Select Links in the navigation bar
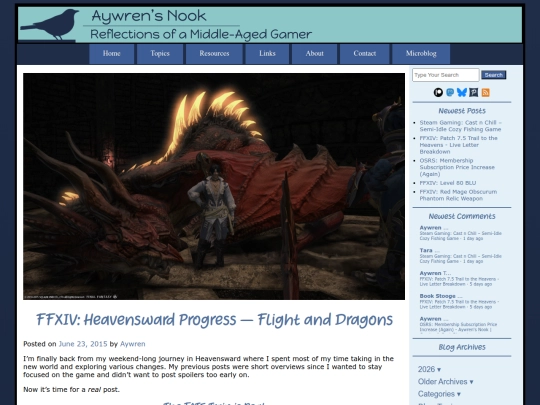The width and height of the screenshot is (540, 405). click(x=267, y=54)
